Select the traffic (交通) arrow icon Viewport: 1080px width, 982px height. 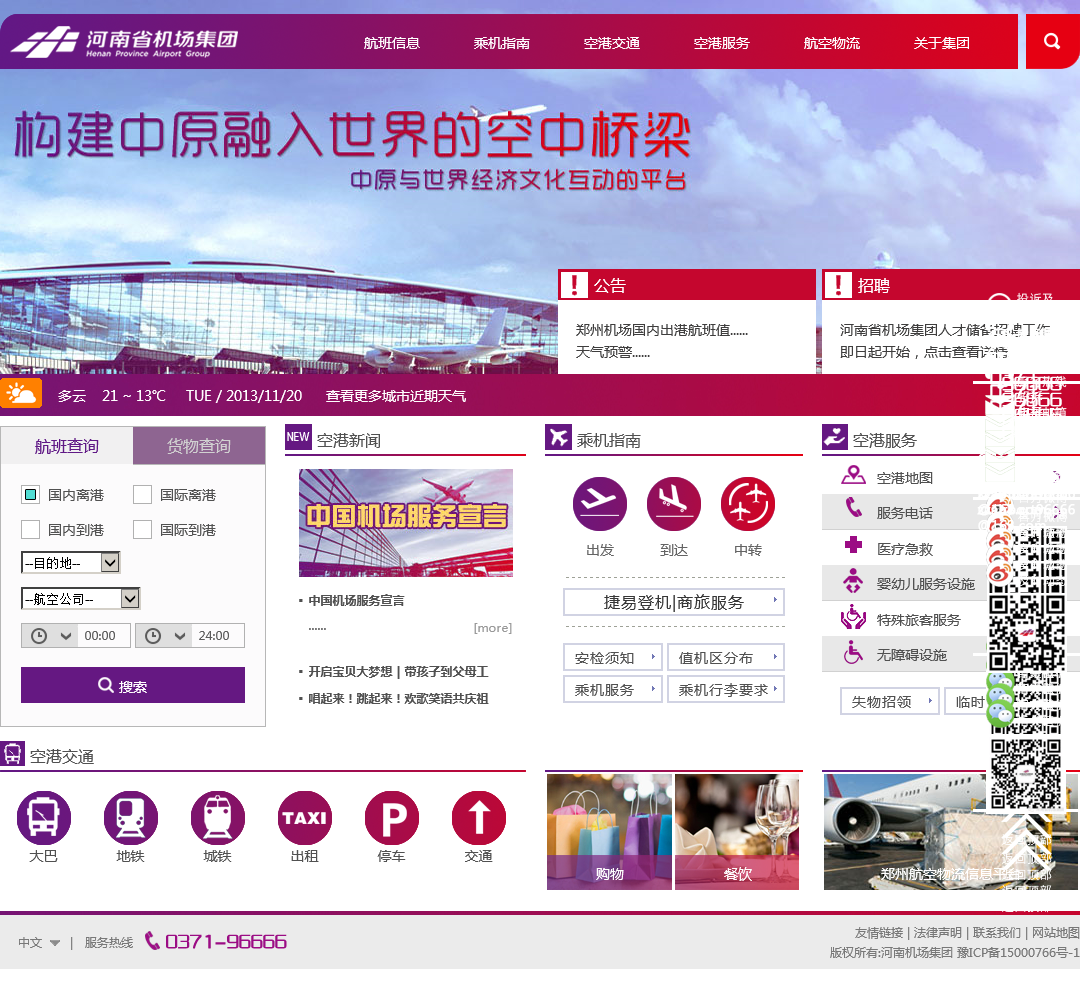click(479, 817)
